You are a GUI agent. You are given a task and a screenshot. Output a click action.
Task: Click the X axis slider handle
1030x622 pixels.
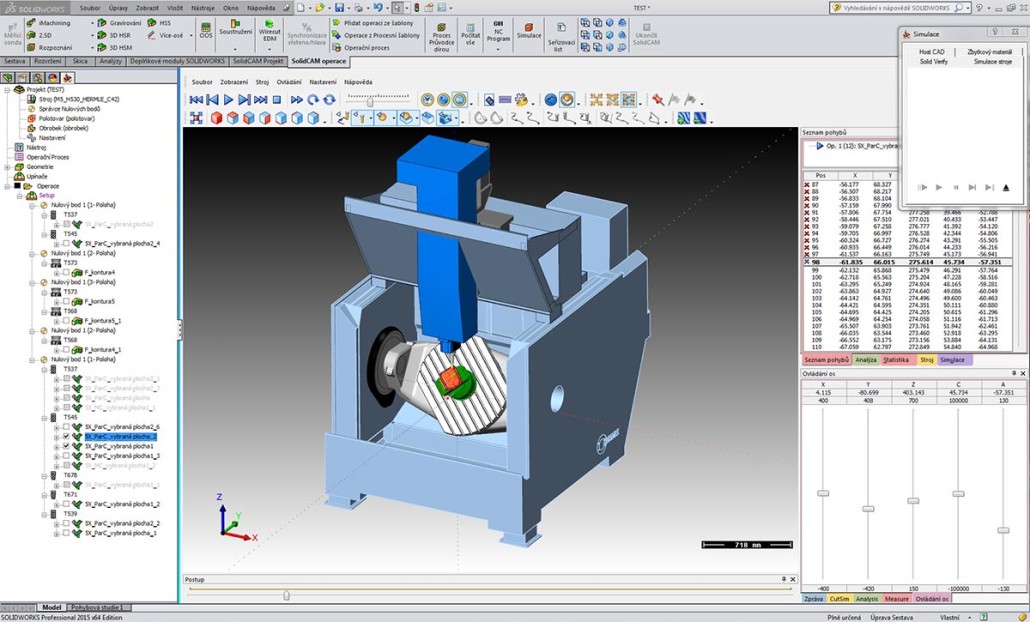tap(823, 493)
